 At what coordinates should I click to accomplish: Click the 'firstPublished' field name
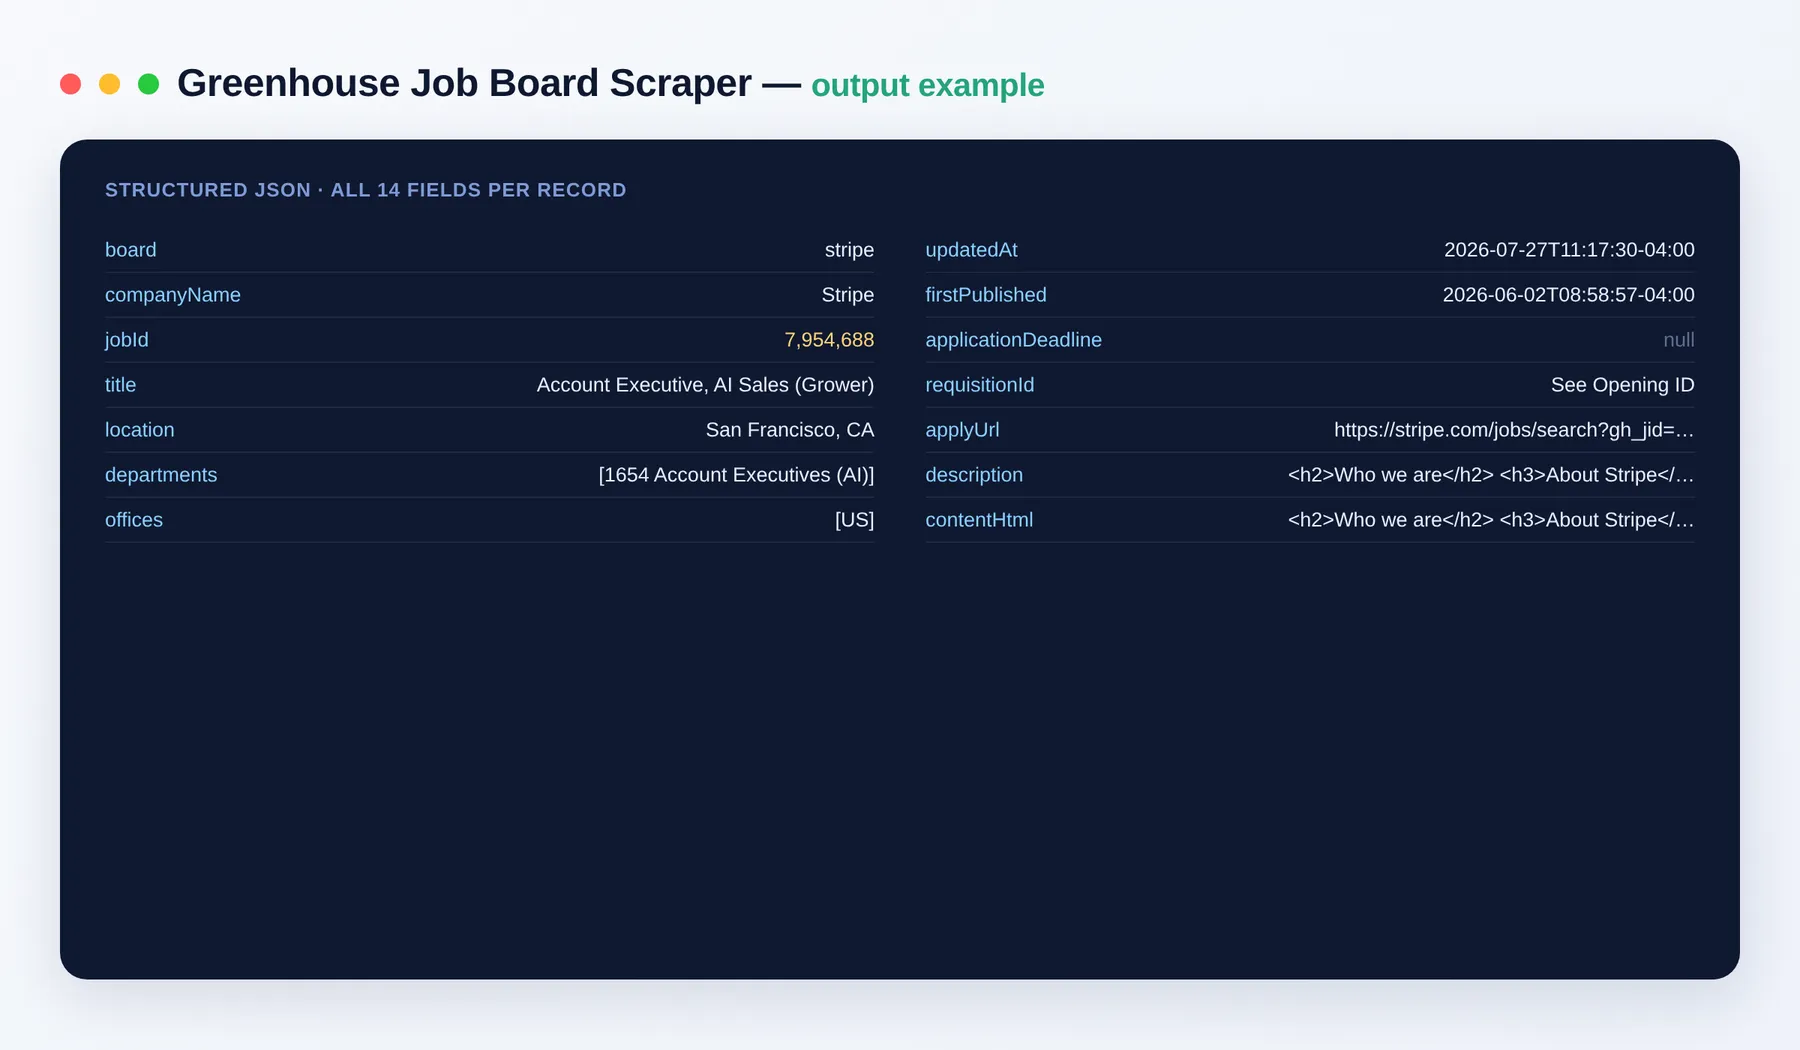click(986, 295)
